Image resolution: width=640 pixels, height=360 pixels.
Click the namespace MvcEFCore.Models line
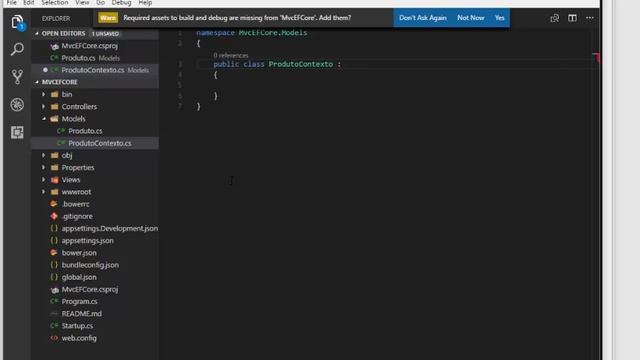tap(251, 33)
